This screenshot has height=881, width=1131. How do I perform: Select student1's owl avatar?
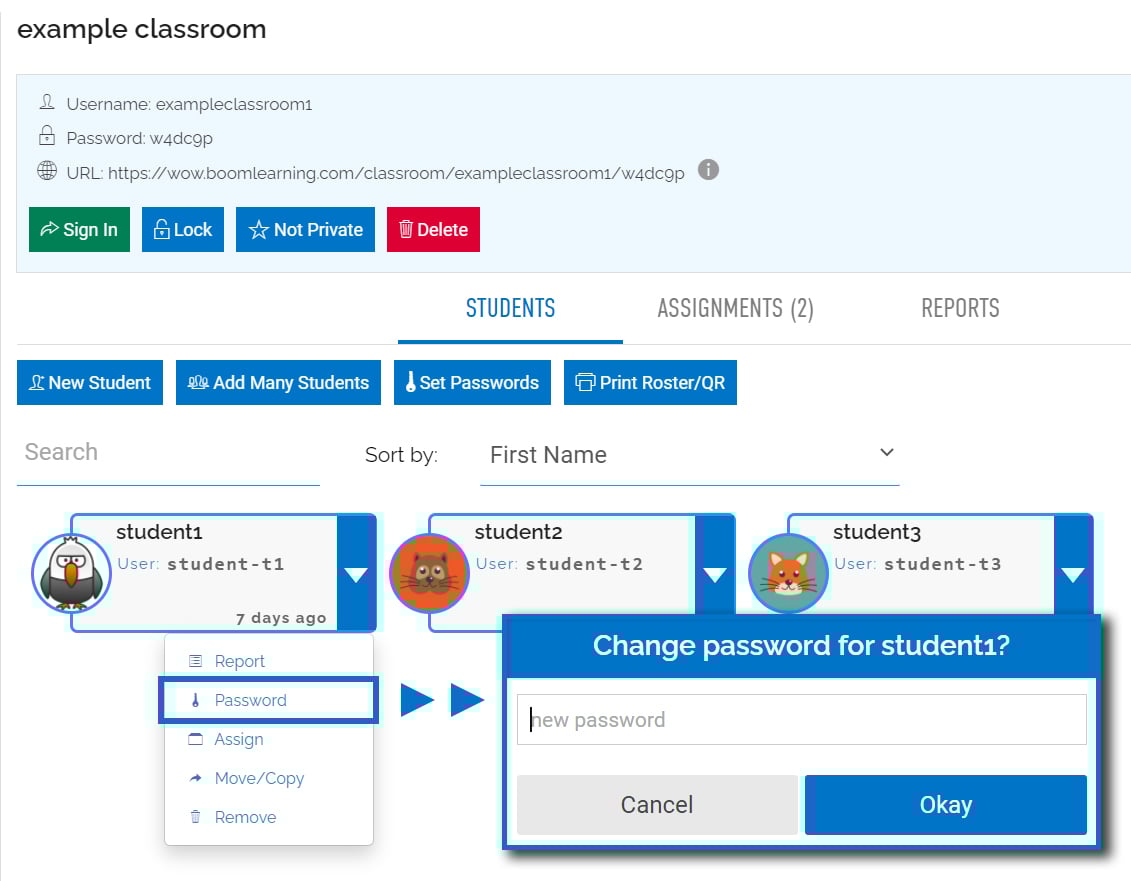[70, 573]
